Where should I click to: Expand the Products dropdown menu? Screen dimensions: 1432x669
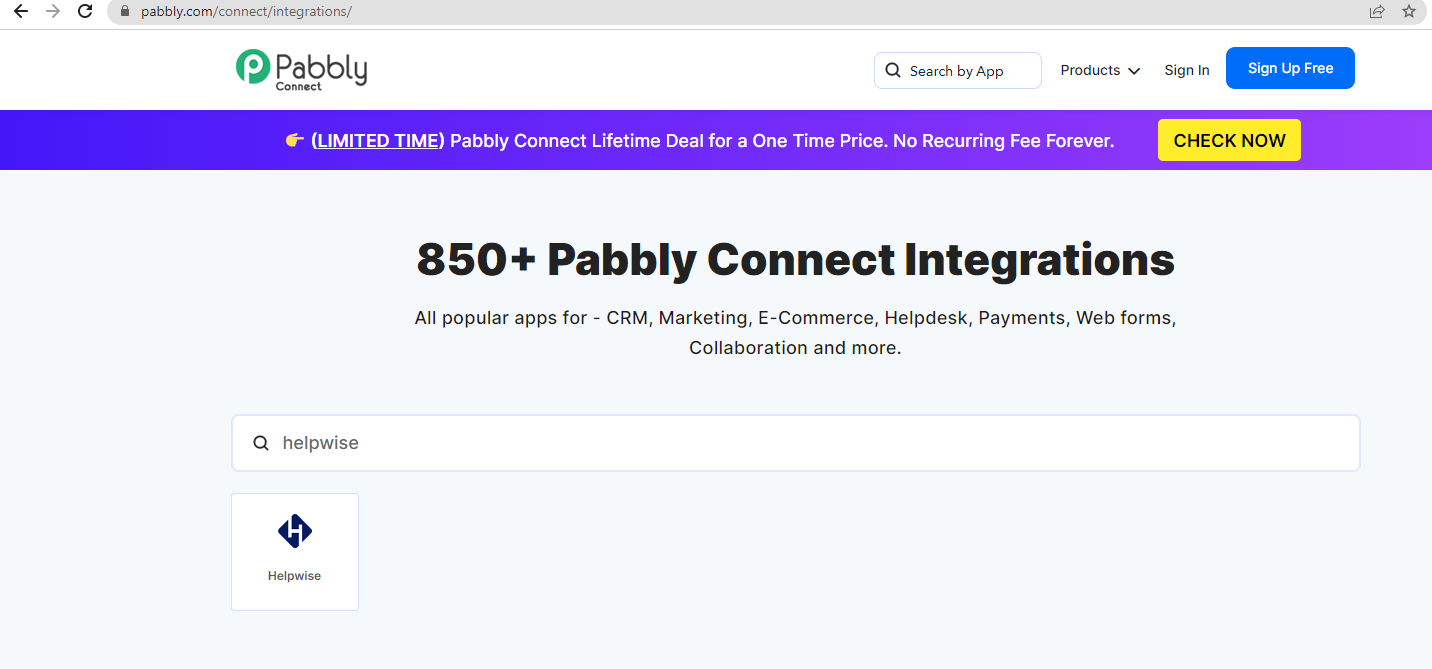pyautogui.click(x=1100, y=70)
